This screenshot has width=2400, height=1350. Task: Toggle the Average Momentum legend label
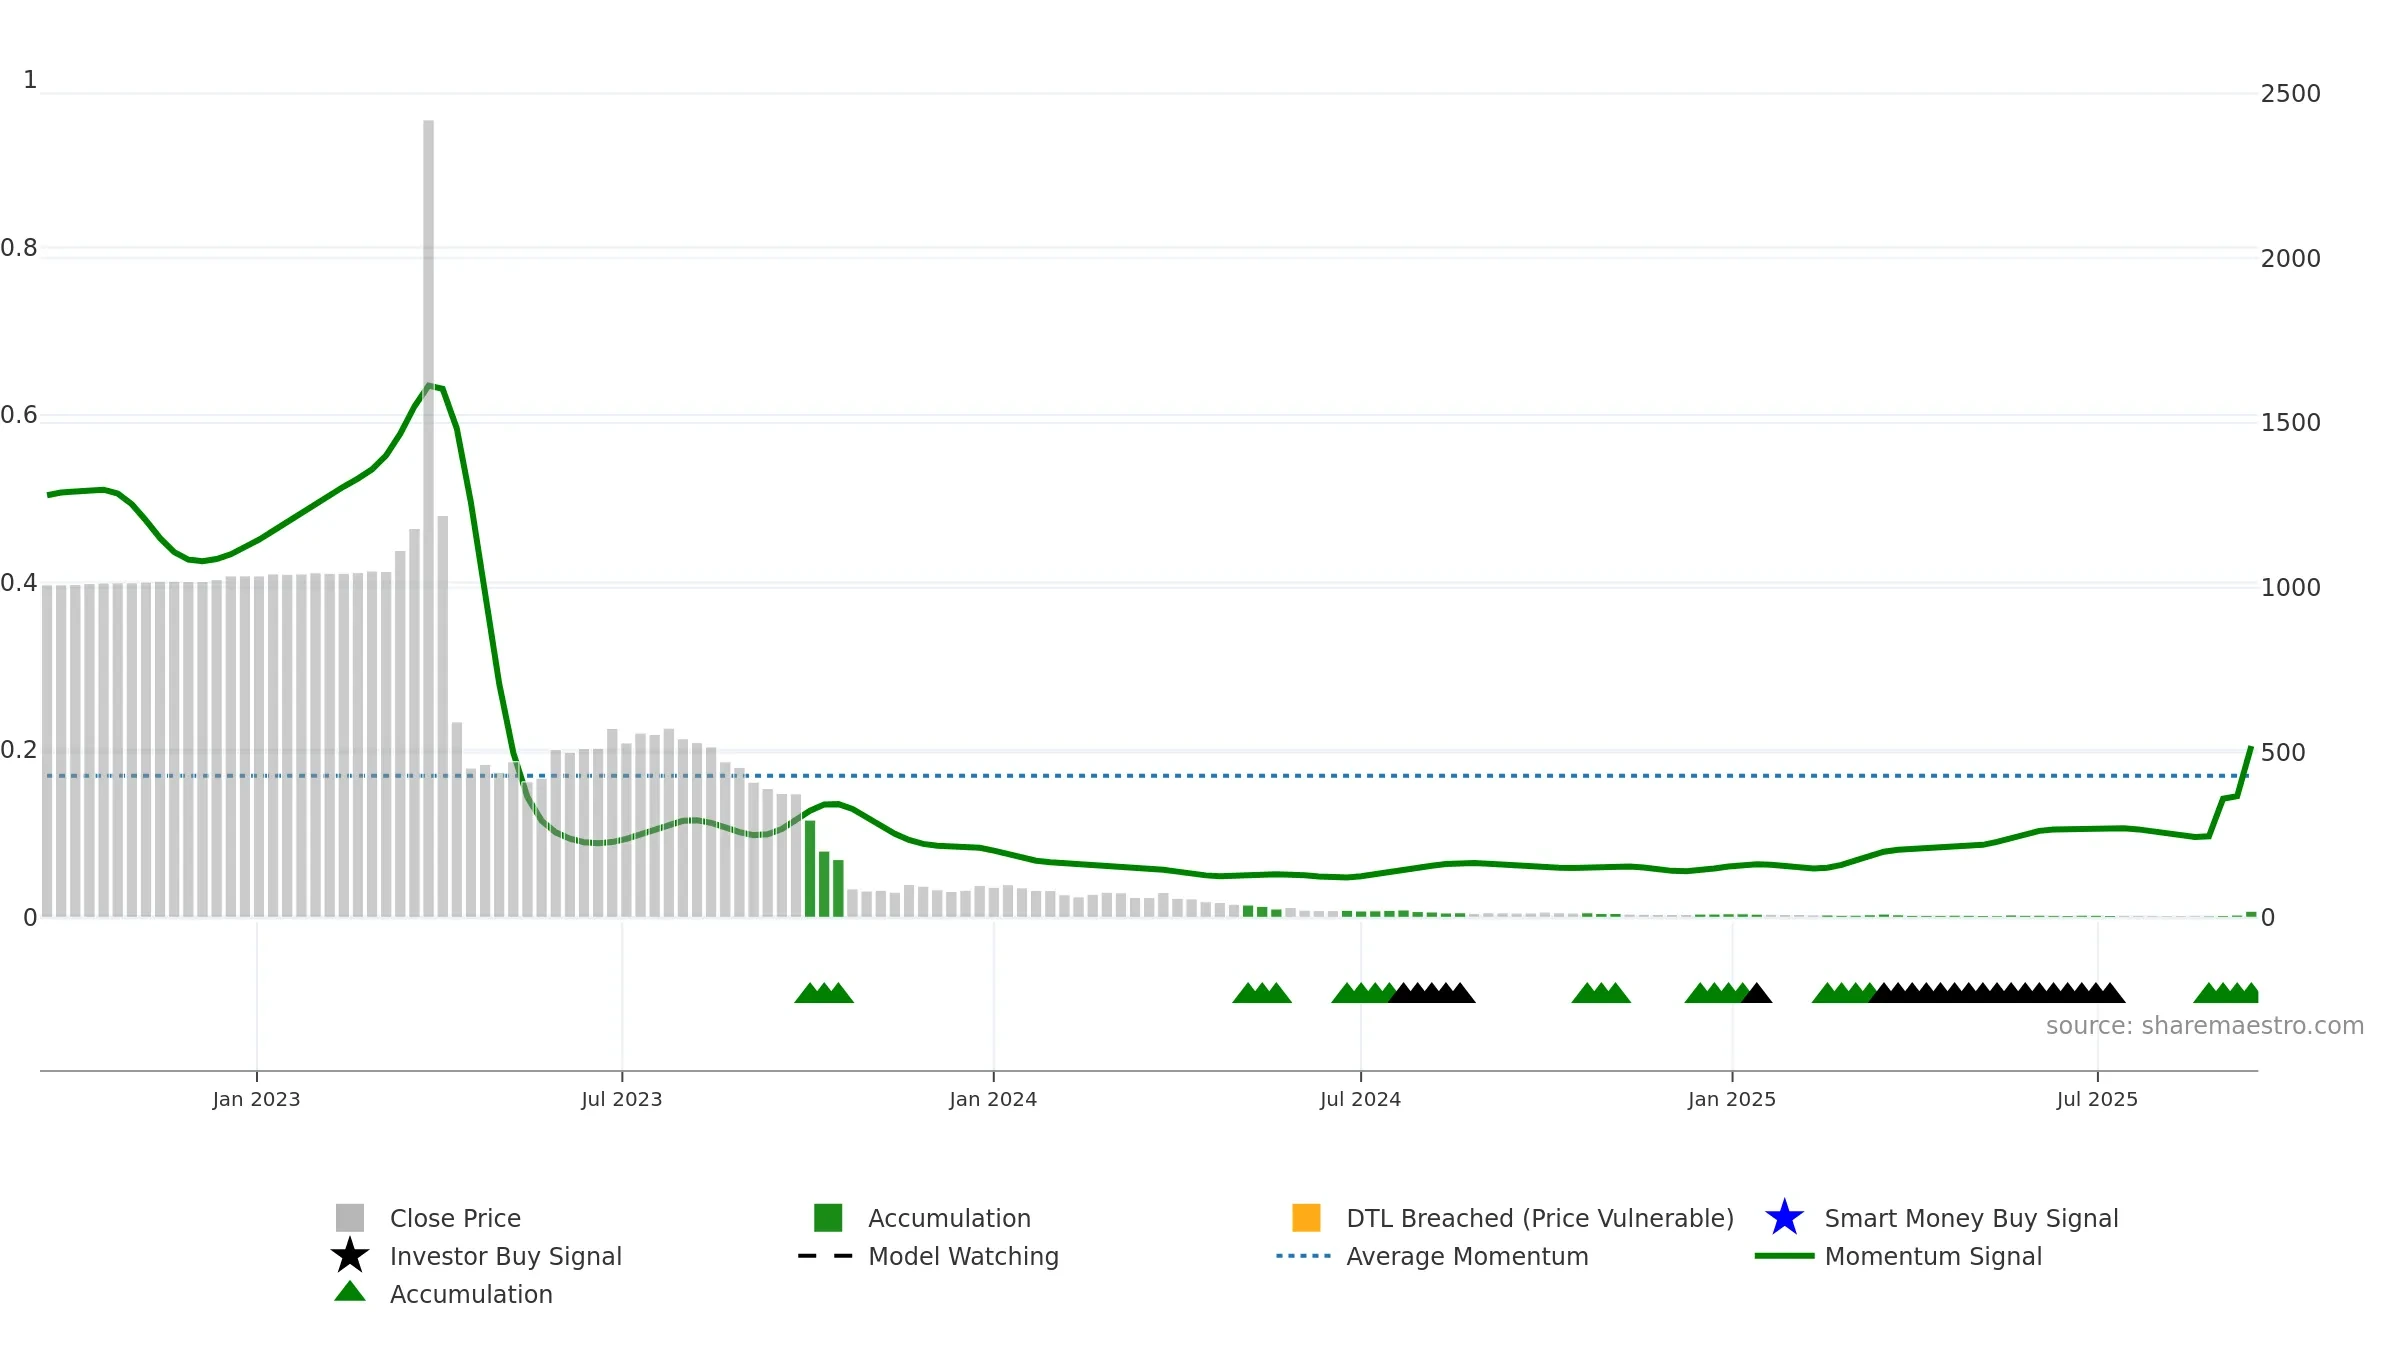1467,1256
